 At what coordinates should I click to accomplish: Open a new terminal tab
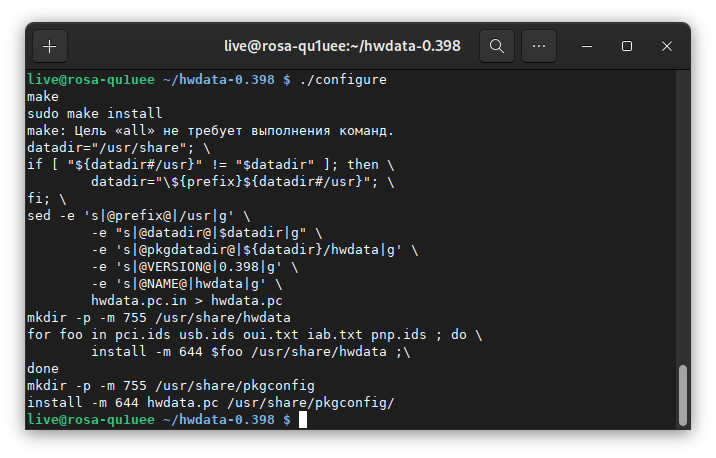click(x=50, y=46)
